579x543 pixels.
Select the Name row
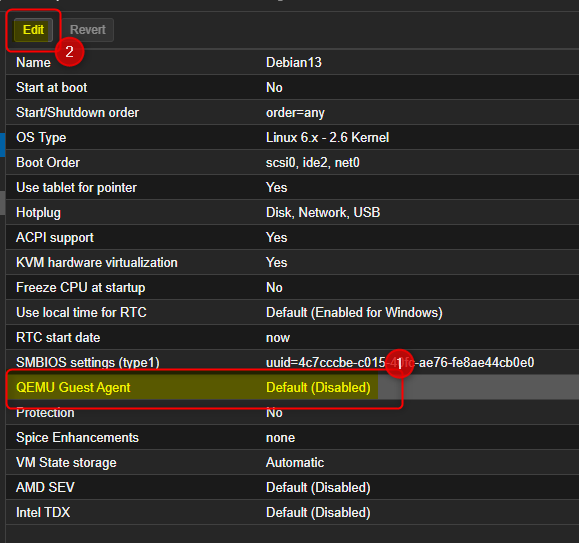coord(292,62)
